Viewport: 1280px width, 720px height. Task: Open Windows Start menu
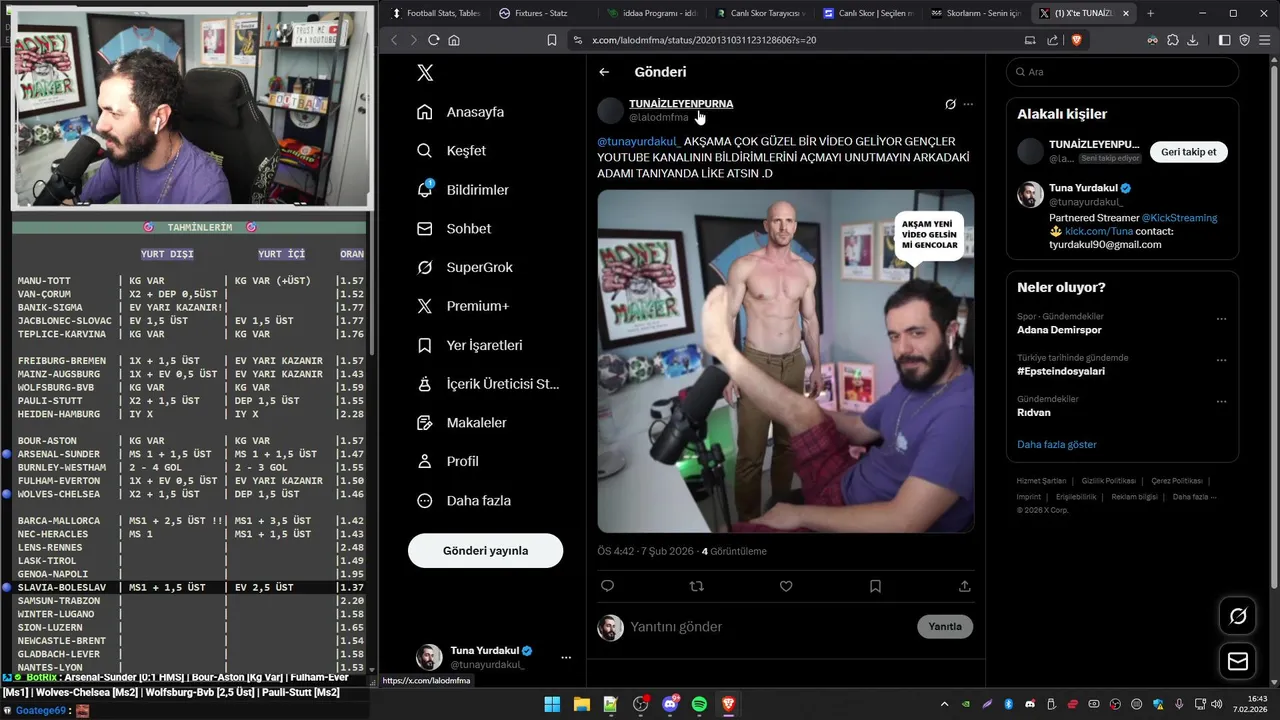click(x=552, y=704)
